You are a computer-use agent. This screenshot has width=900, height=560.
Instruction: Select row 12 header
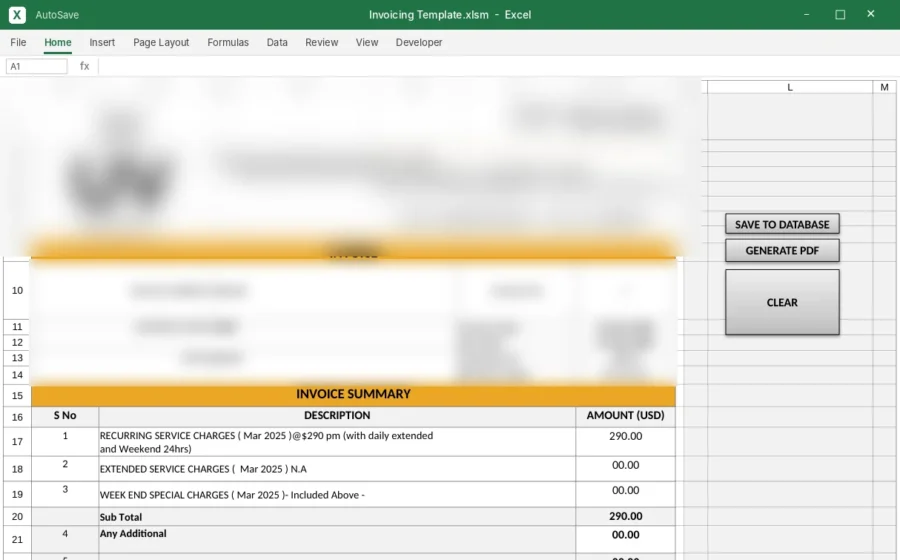click(x=17, y=343)
